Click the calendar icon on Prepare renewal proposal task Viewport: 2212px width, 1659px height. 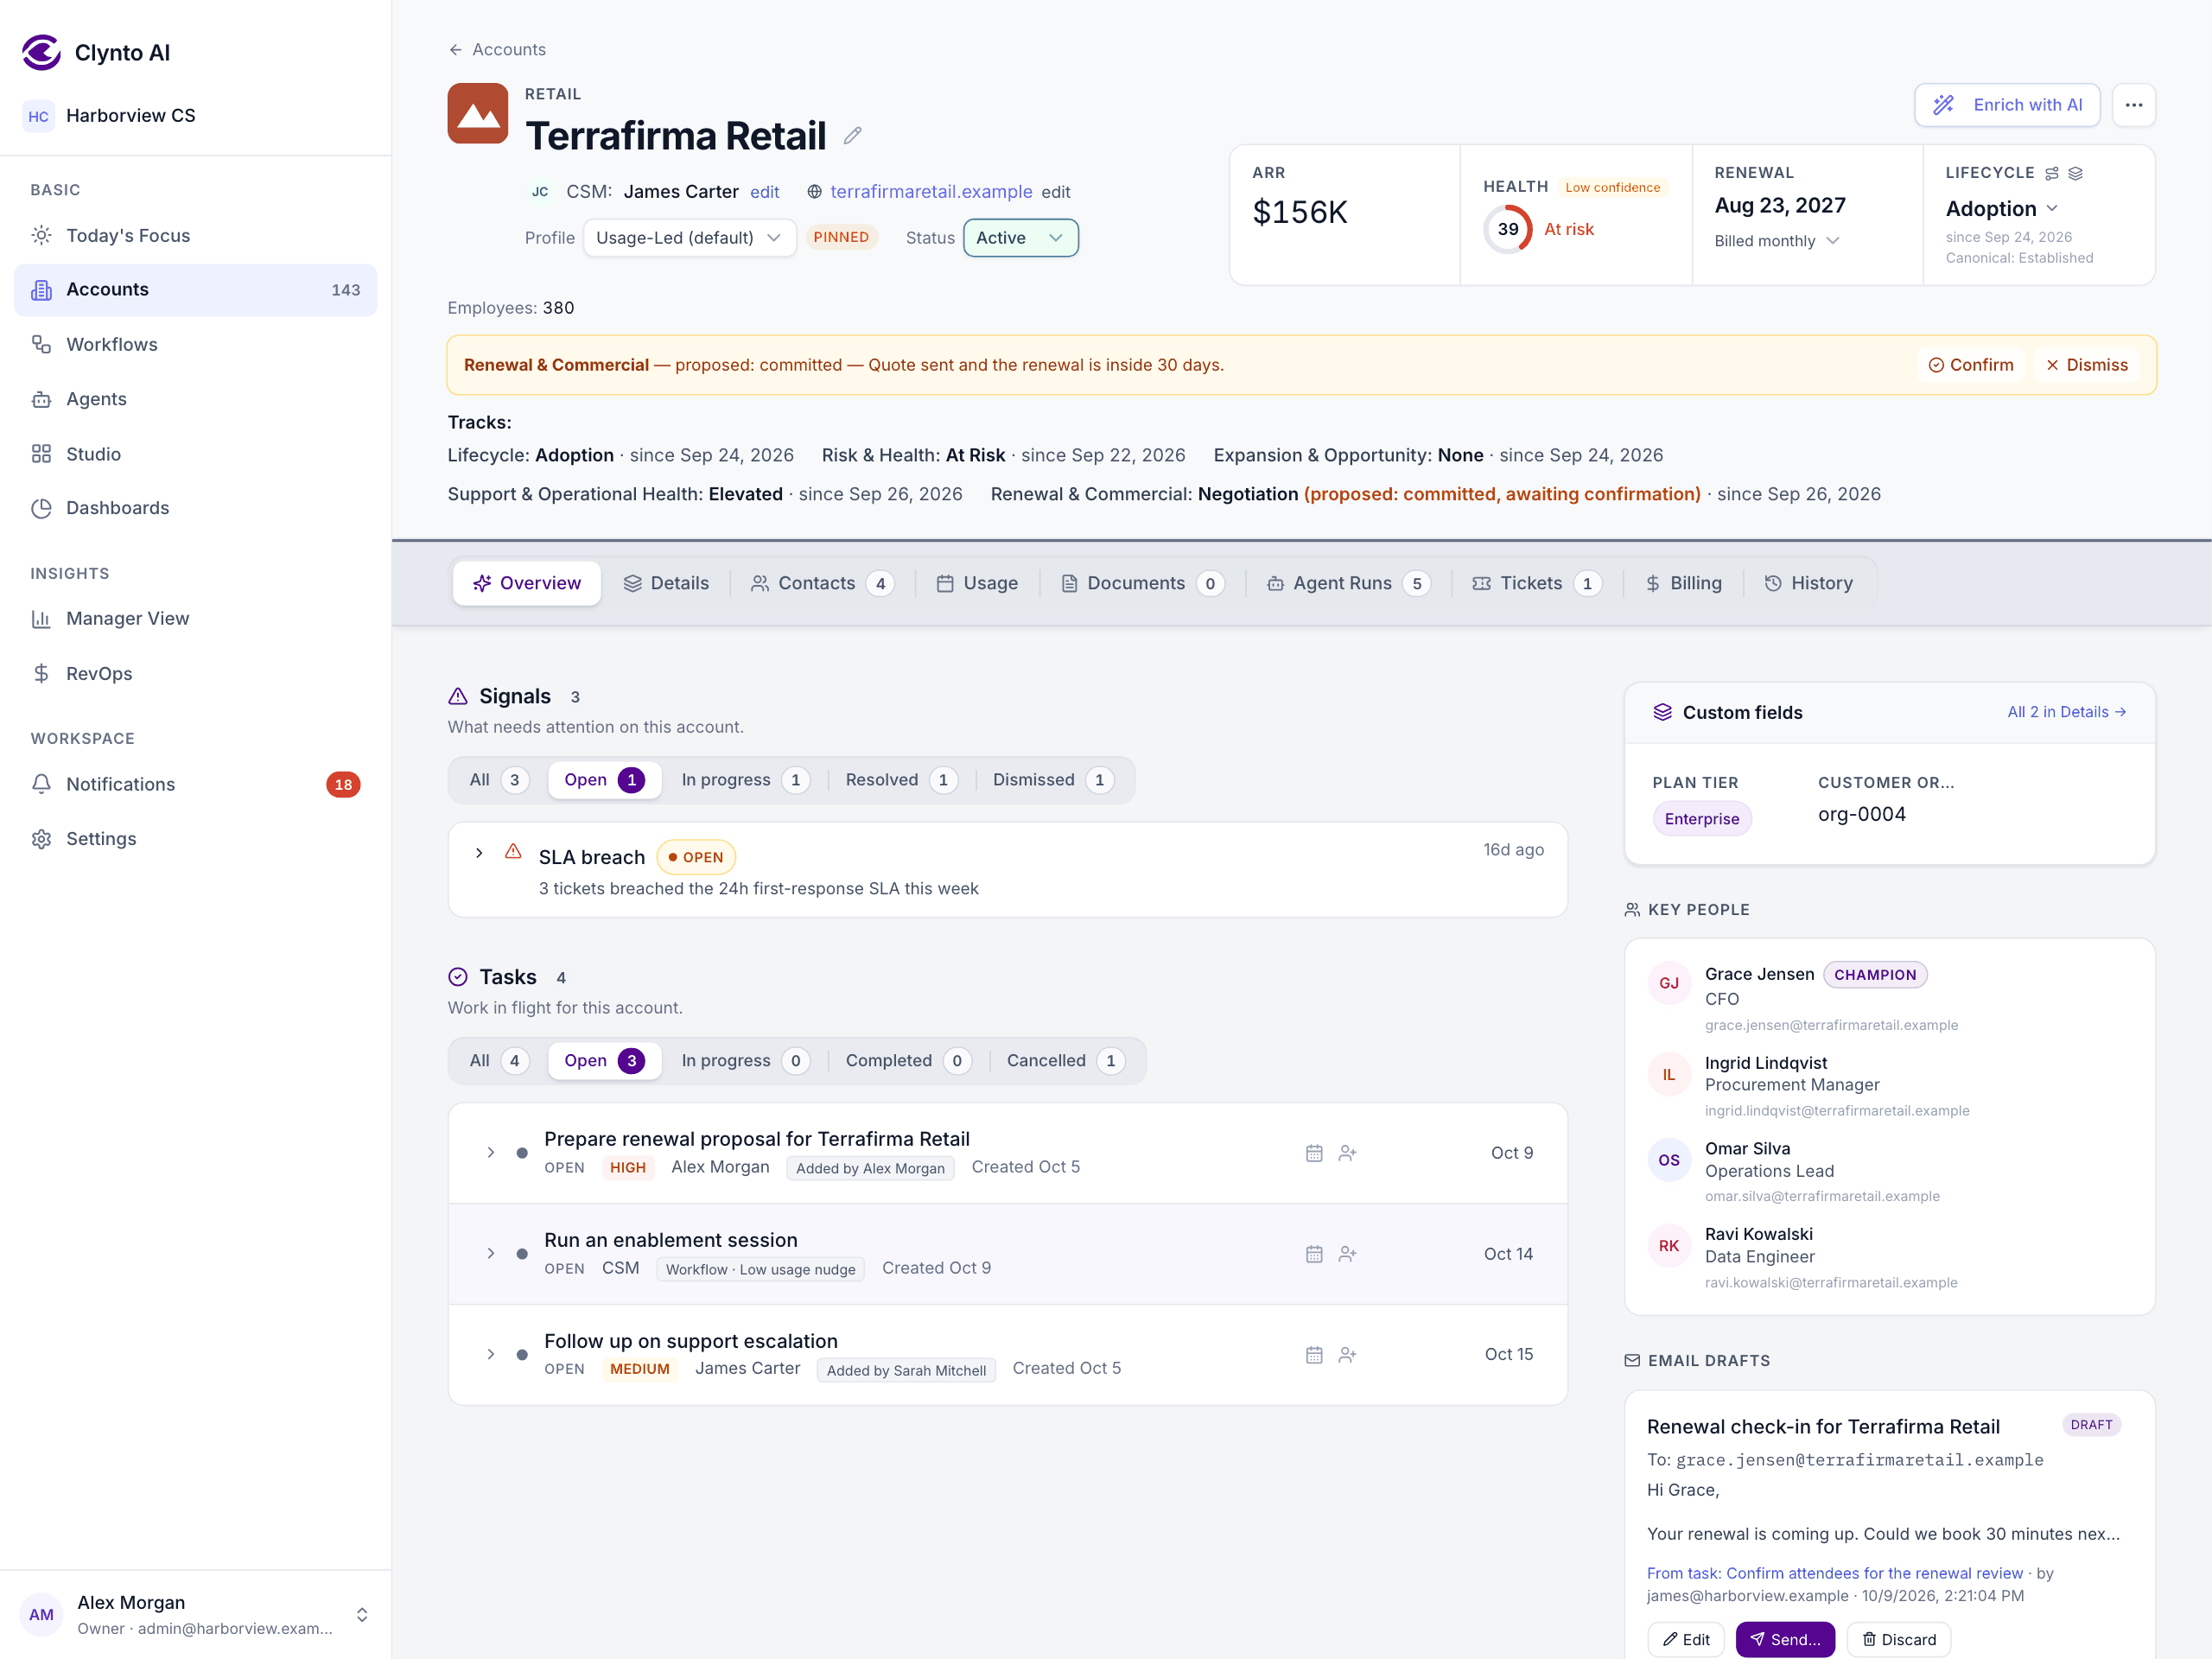1314,1153
